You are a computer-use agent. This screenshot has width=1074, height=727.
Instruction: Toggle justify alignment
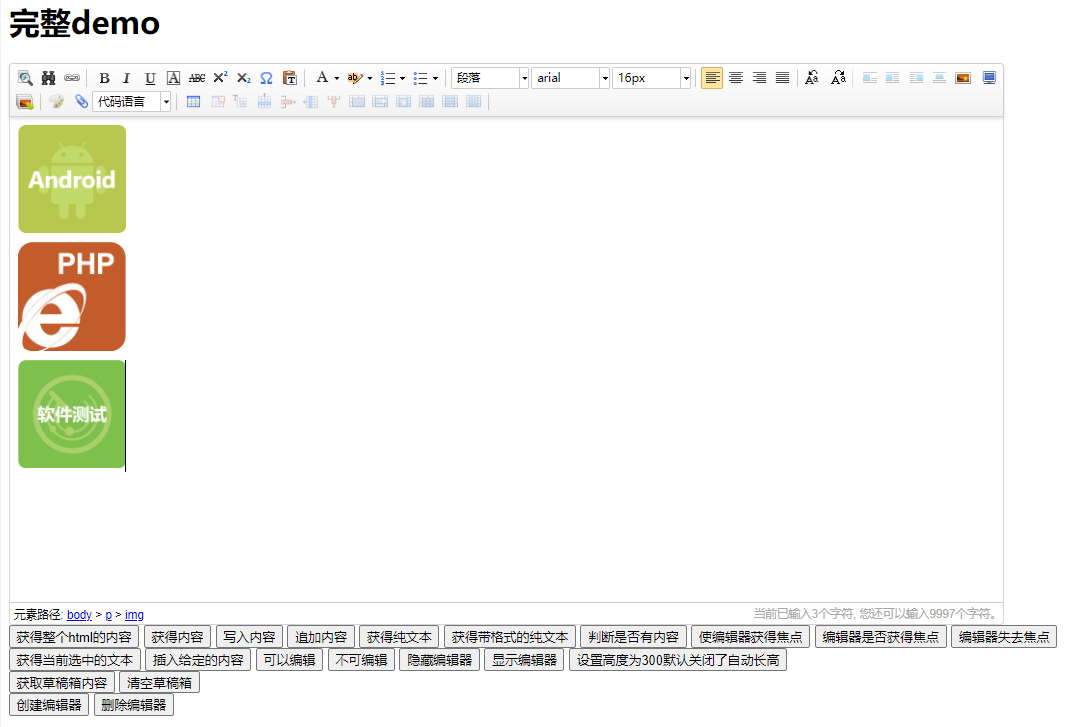point(782,78)
